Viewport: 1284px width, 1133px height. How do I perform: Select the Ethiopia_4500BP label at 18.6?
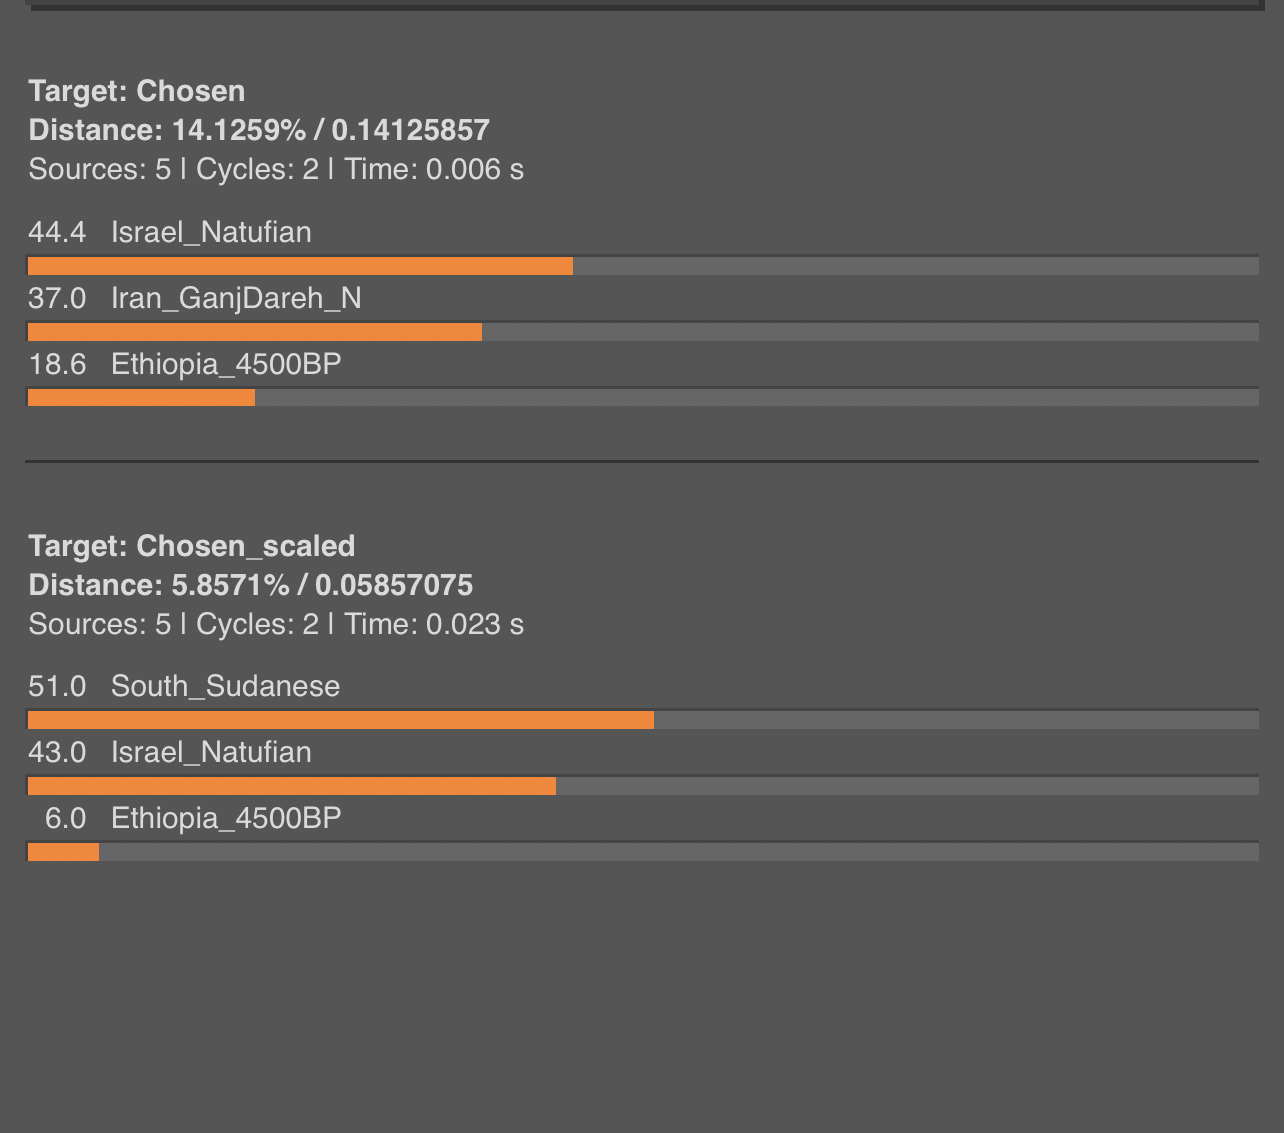226,364
